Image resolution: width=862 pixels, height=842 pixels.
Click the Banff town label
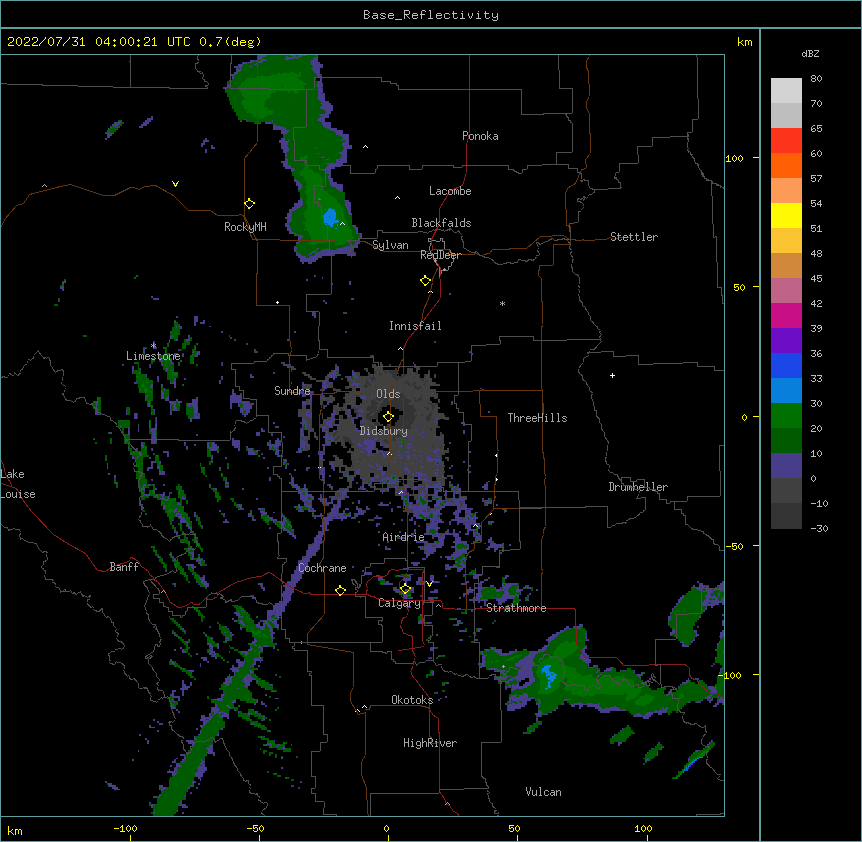click(x=124, y=567)
